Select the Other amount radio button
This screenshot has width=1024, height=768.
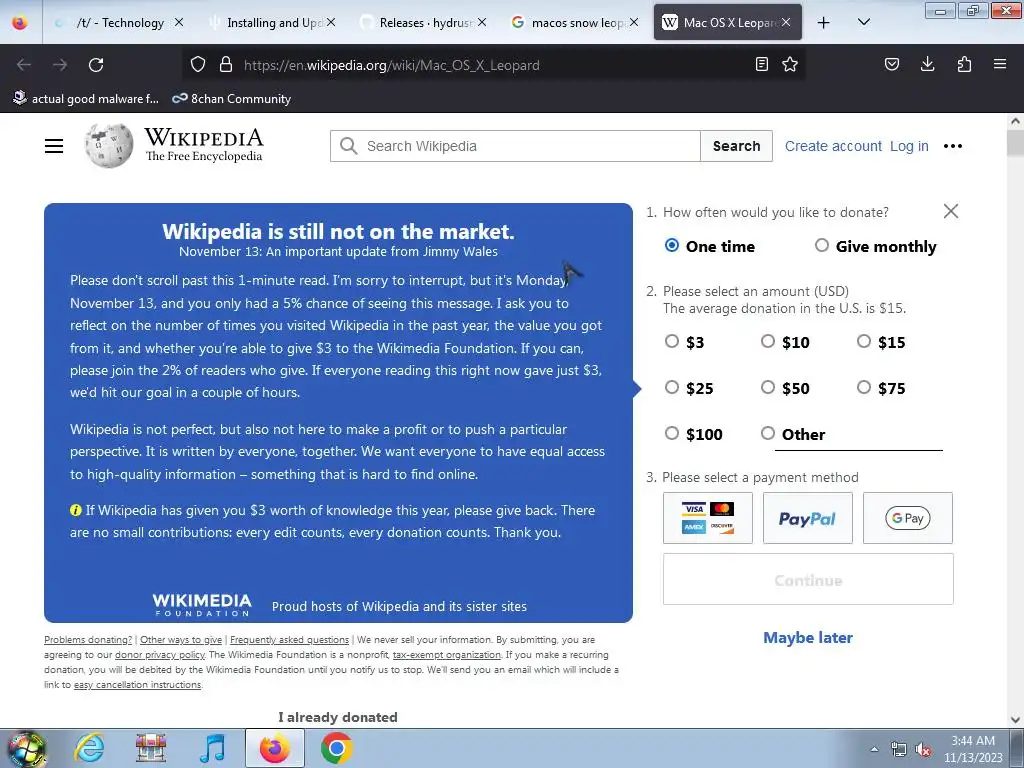(x=768, y=433)
